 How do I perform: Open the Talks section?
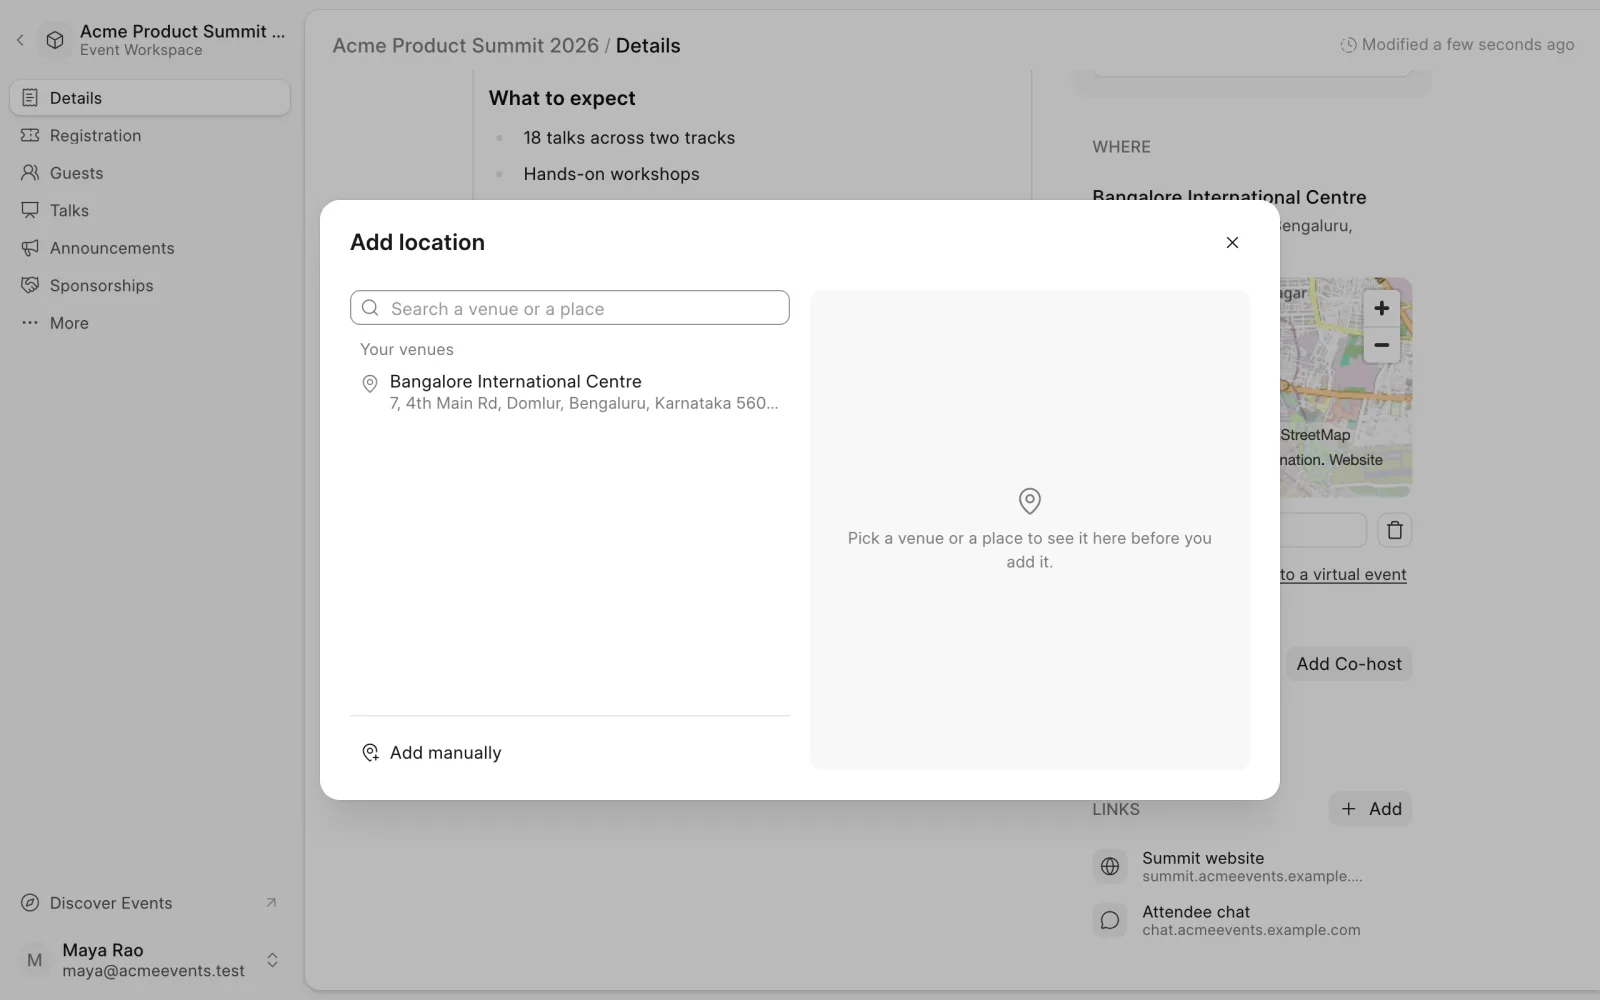(150, 210)
